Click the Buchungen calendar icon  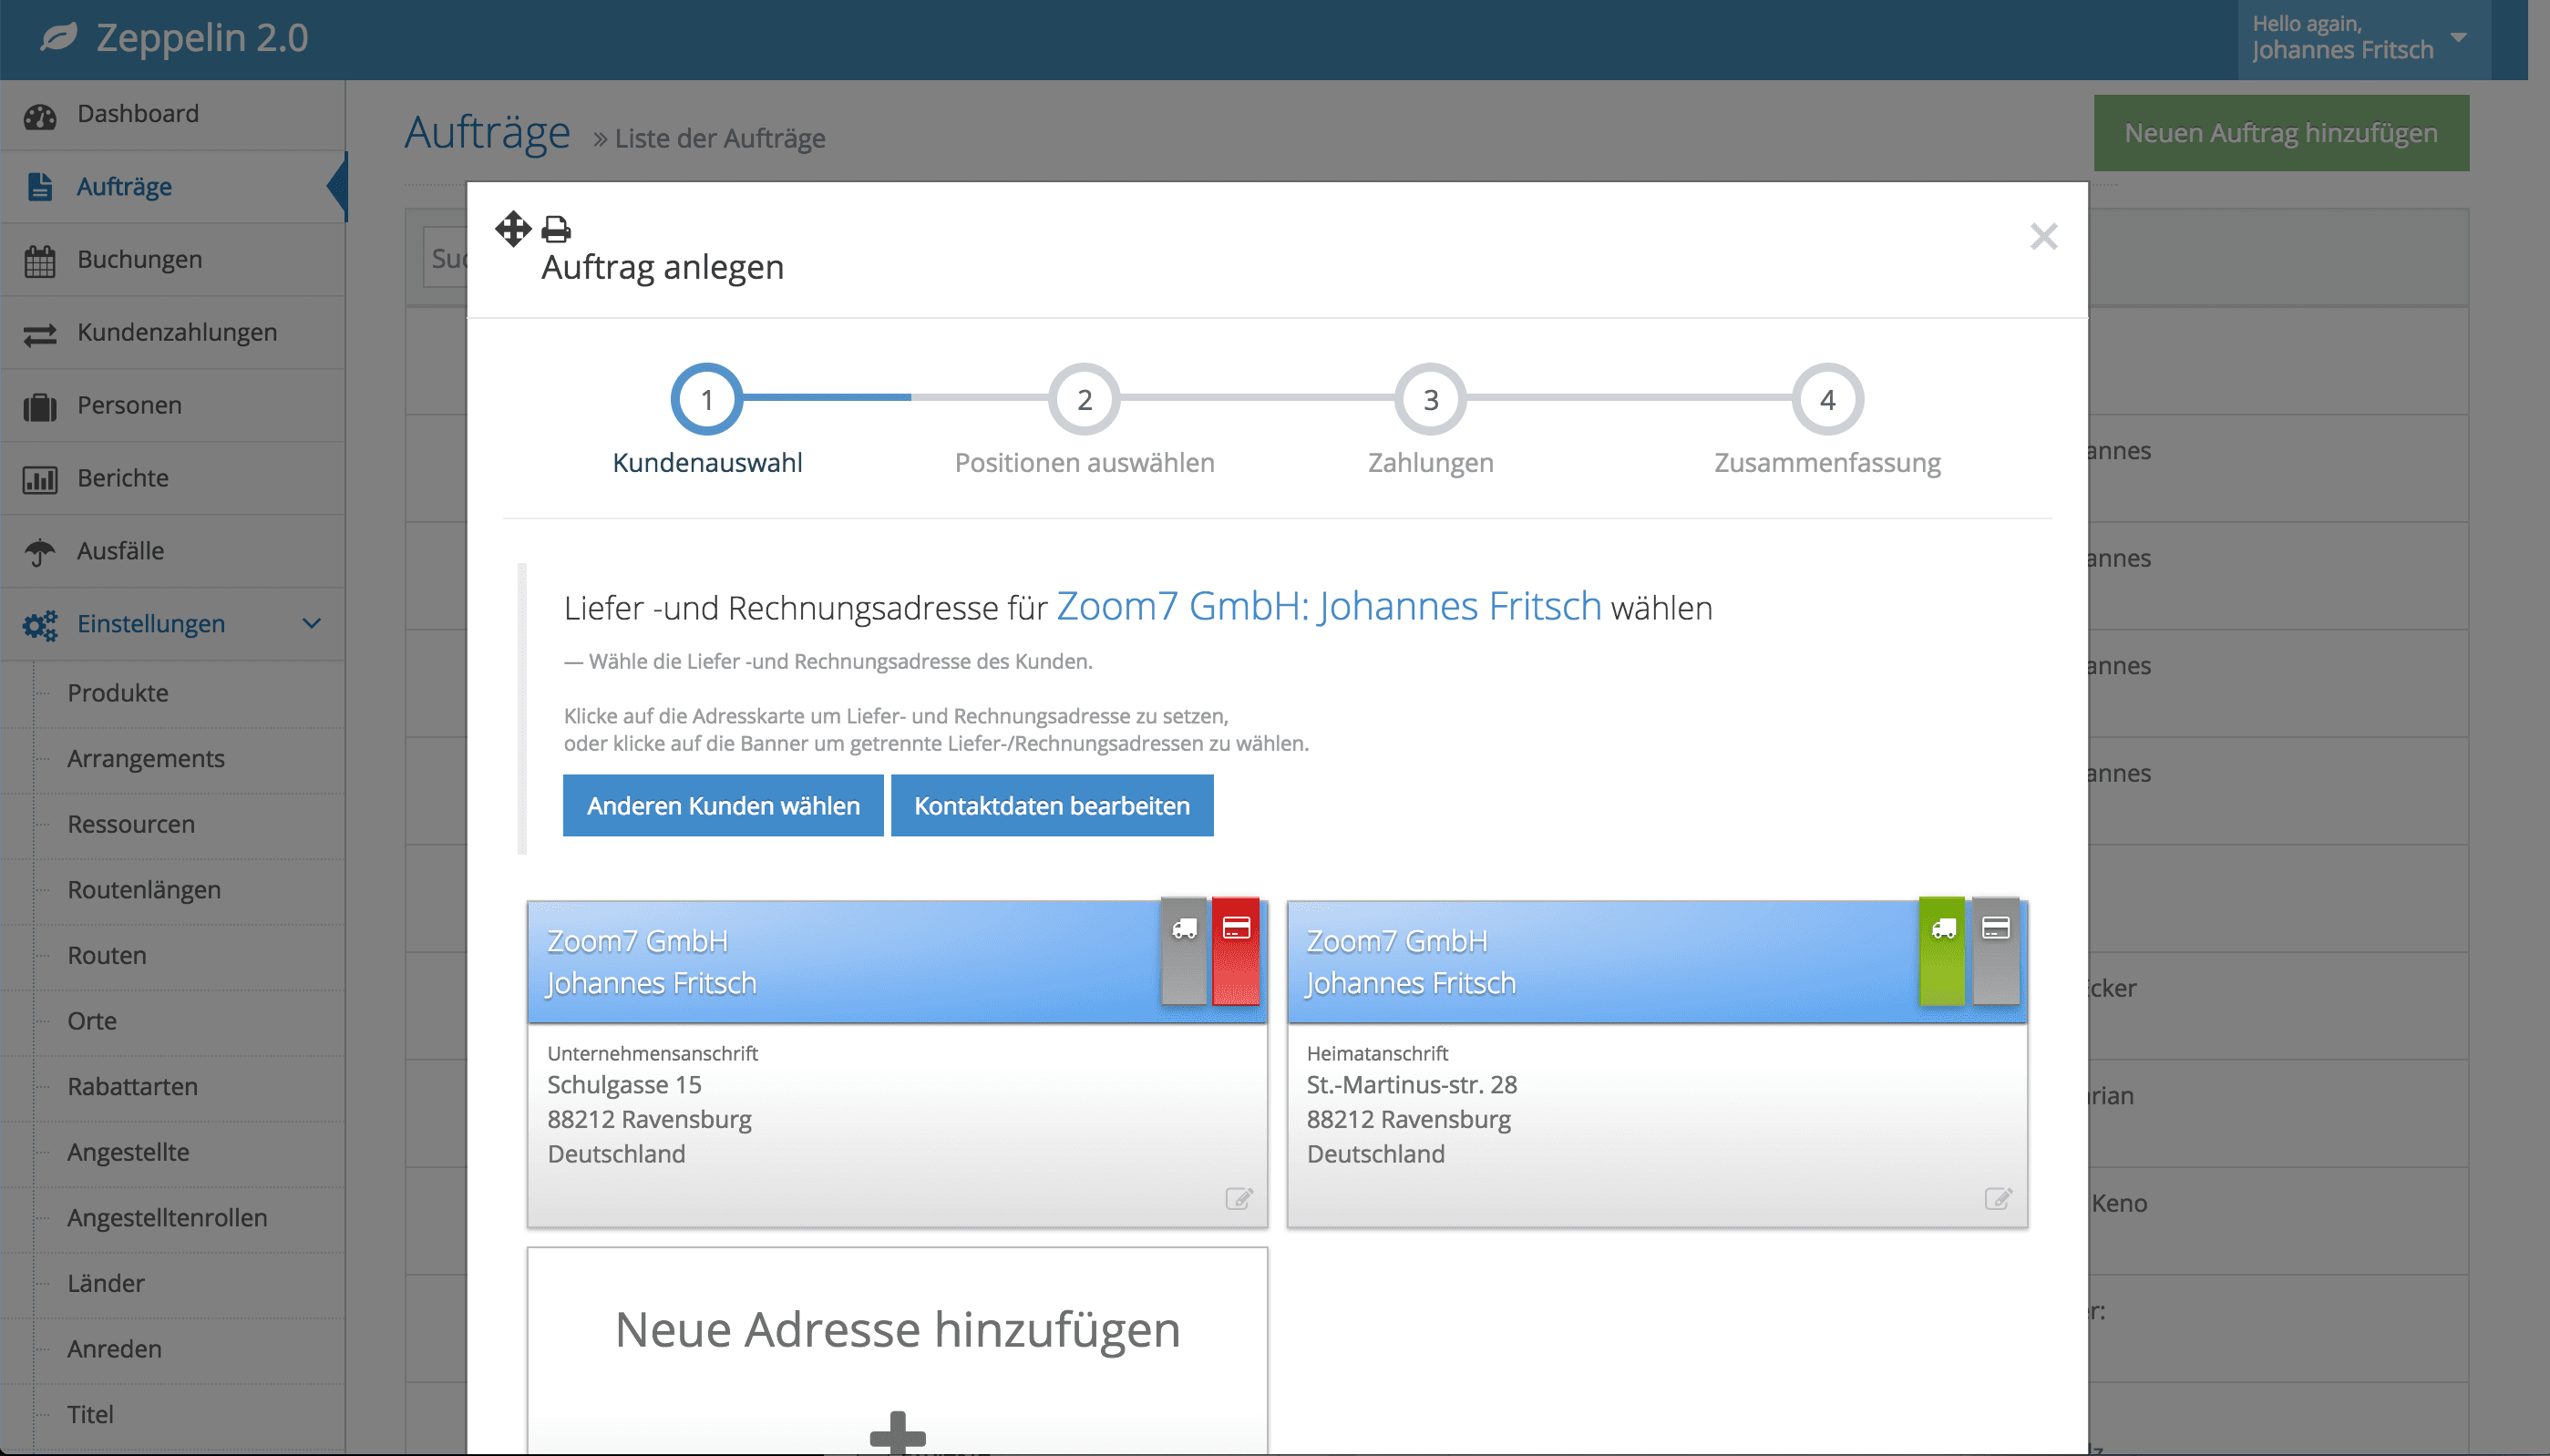[40, 261]
